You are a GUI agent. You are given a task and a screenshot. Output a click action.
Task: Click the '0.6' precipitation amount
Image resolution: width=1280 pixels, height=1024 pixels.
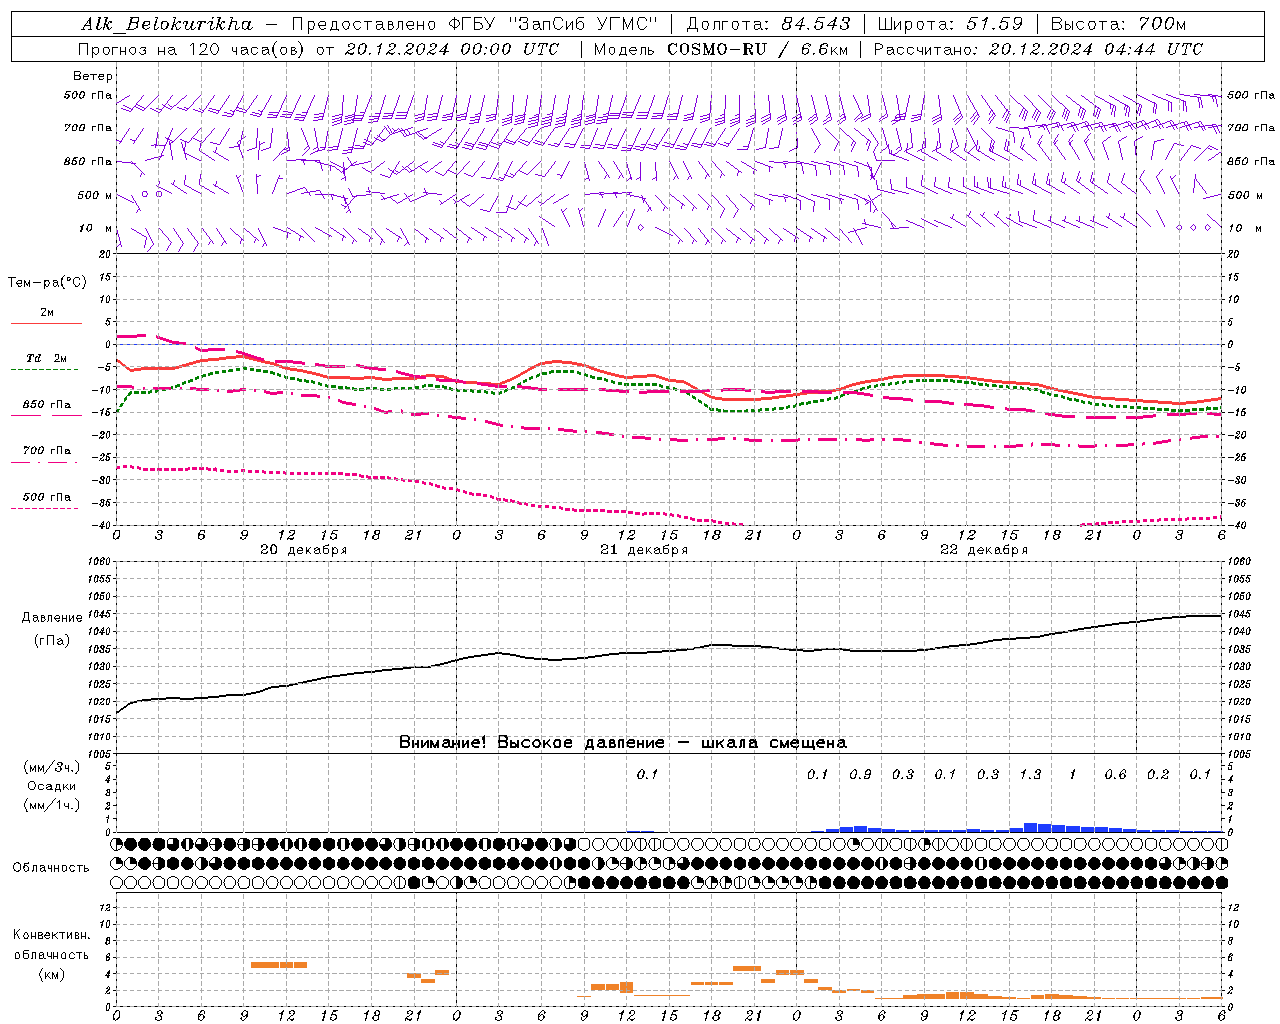click(x=1115, y=774)
